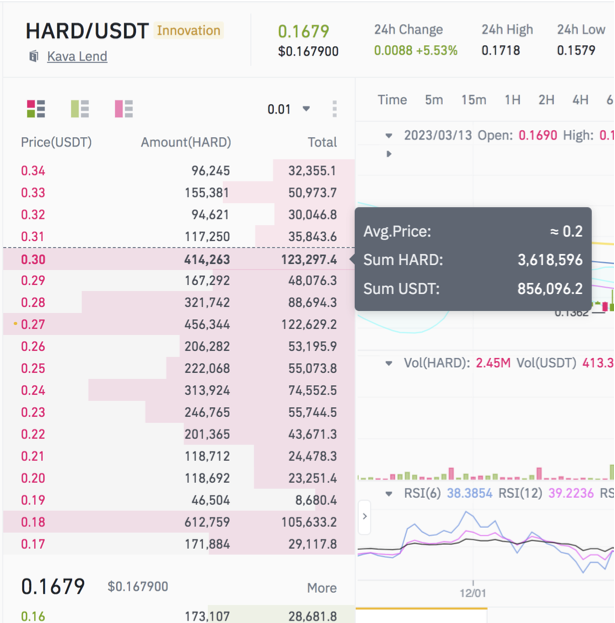Select the 15m chart interval

[x=474, y=100]
